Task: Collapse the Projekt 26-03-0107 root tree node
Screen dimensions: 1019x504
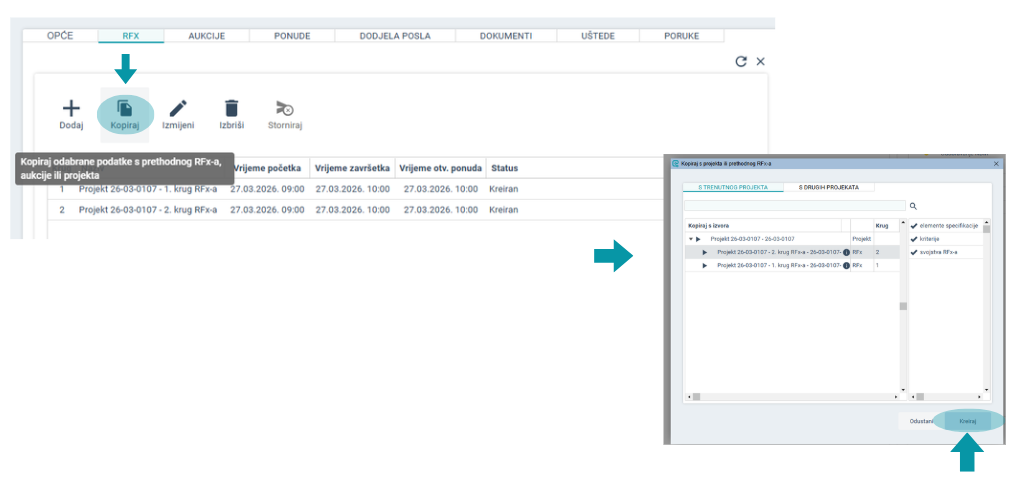Action: tap(691, 239)
